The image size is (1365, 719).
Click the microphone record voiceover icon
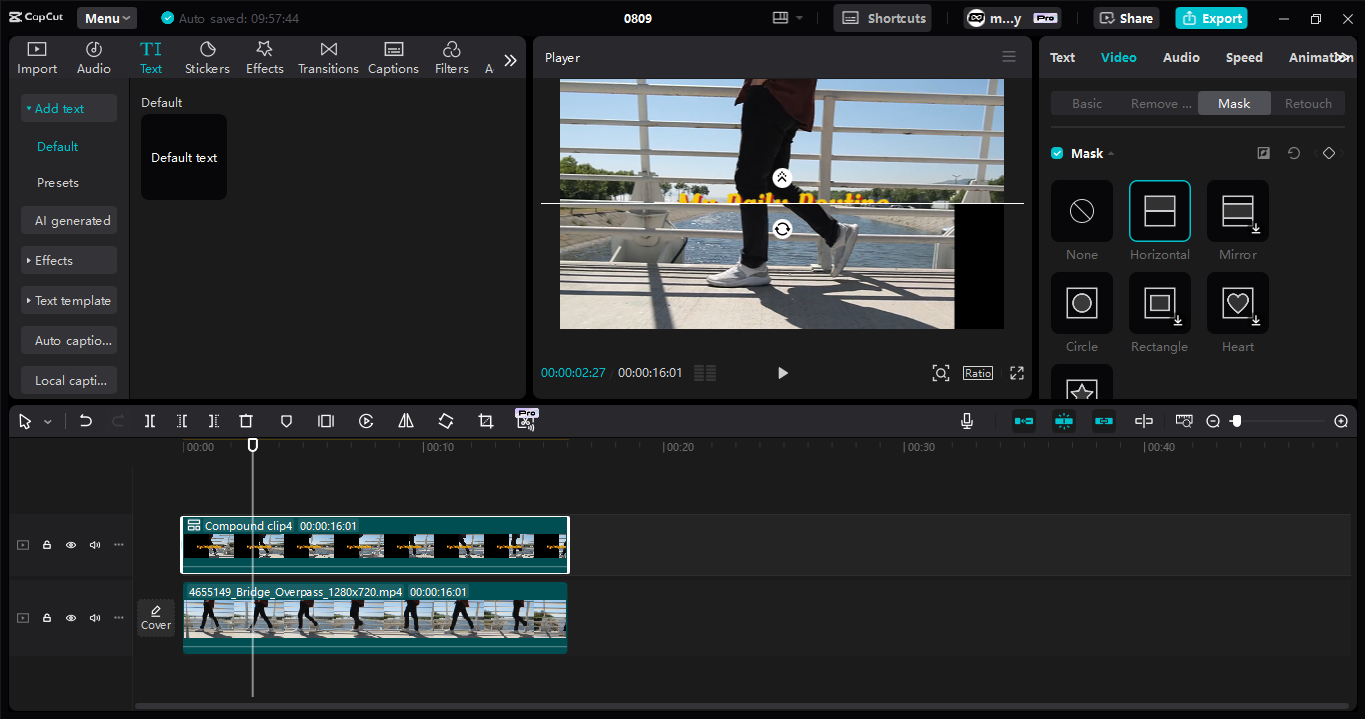point(967,421)
